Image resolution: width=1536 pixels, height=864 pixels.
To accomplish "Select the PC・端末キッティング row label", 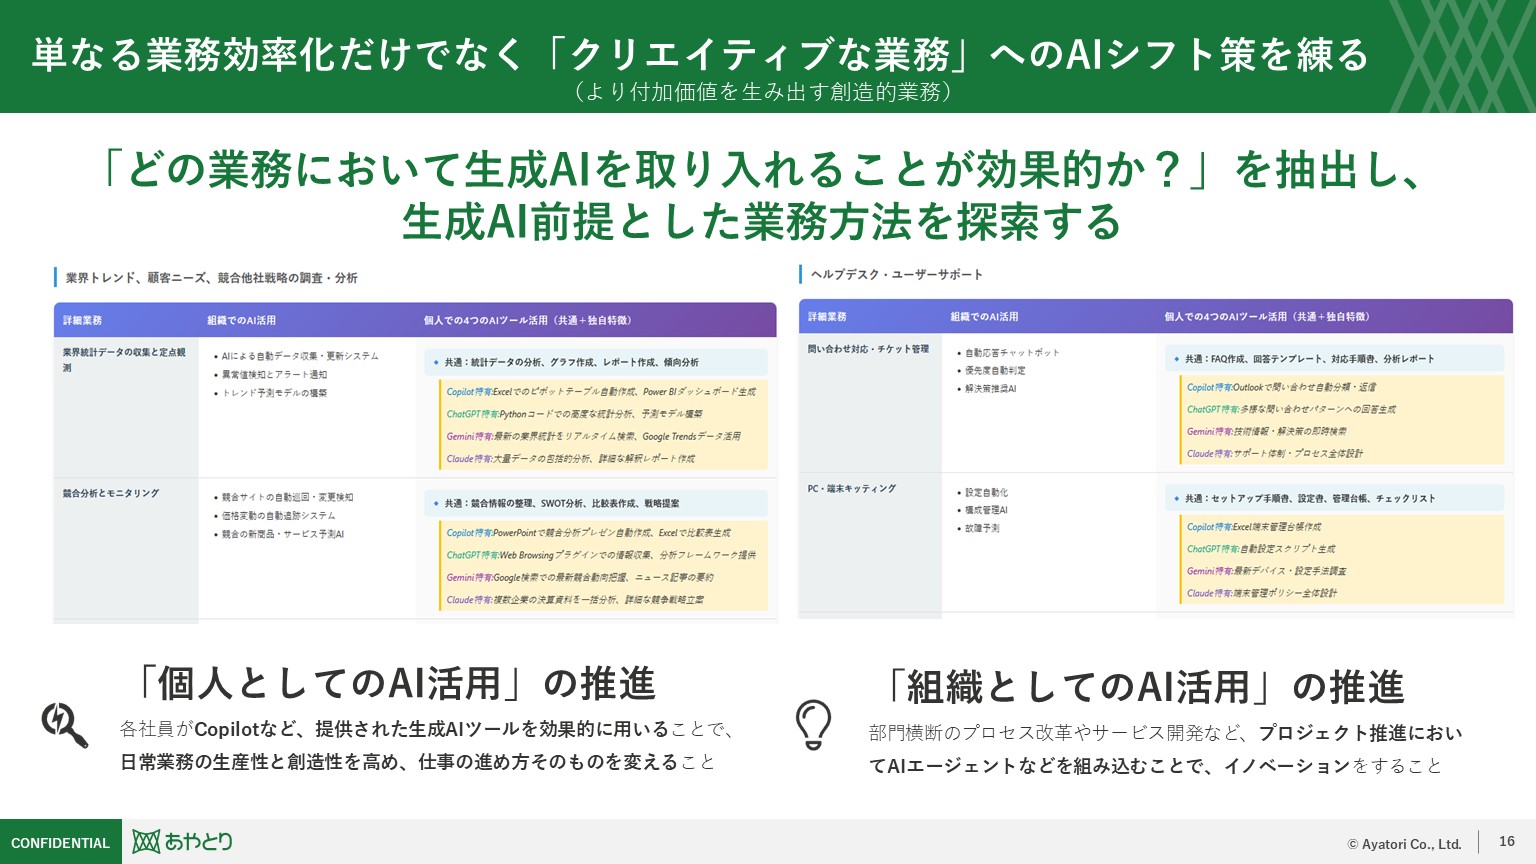I will 852,489.
